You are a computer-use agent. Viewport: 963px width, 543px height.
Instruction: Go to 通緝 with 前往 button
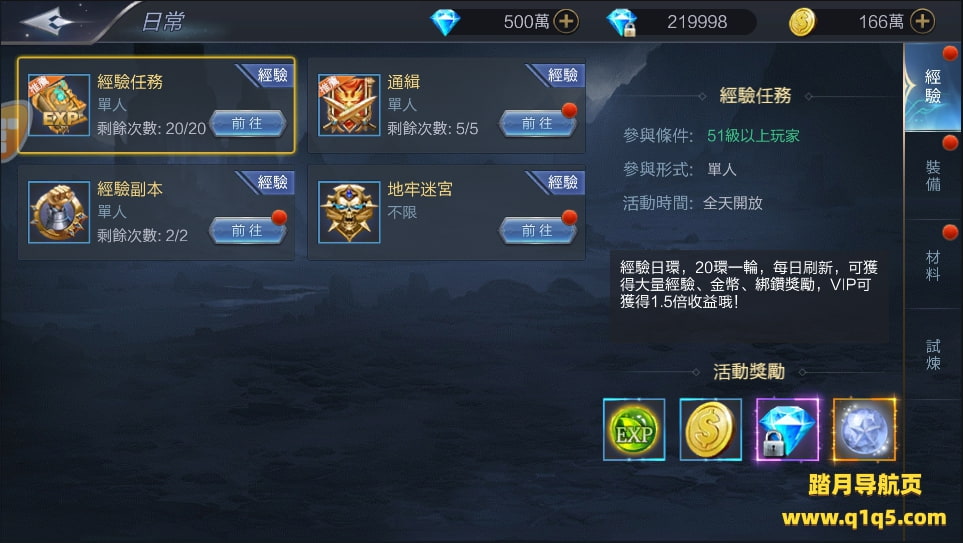538,123
